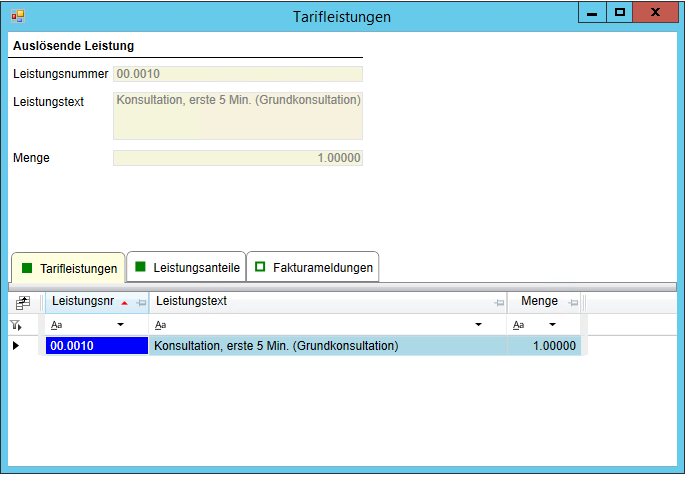The height and width of the screenshot is (479, 690).
Task: Click the Menge field showing 1.00000 in the form
Action: pyautogui.click(x=238, y=158)
